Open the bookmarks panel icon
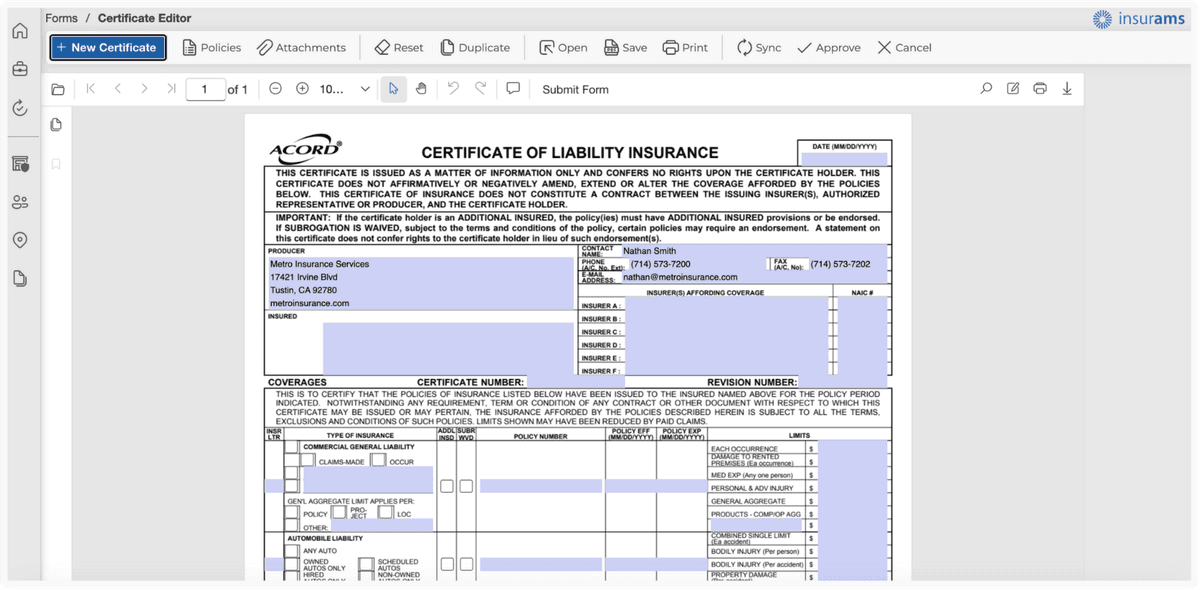1200x590 pixels. click(56, 164)
